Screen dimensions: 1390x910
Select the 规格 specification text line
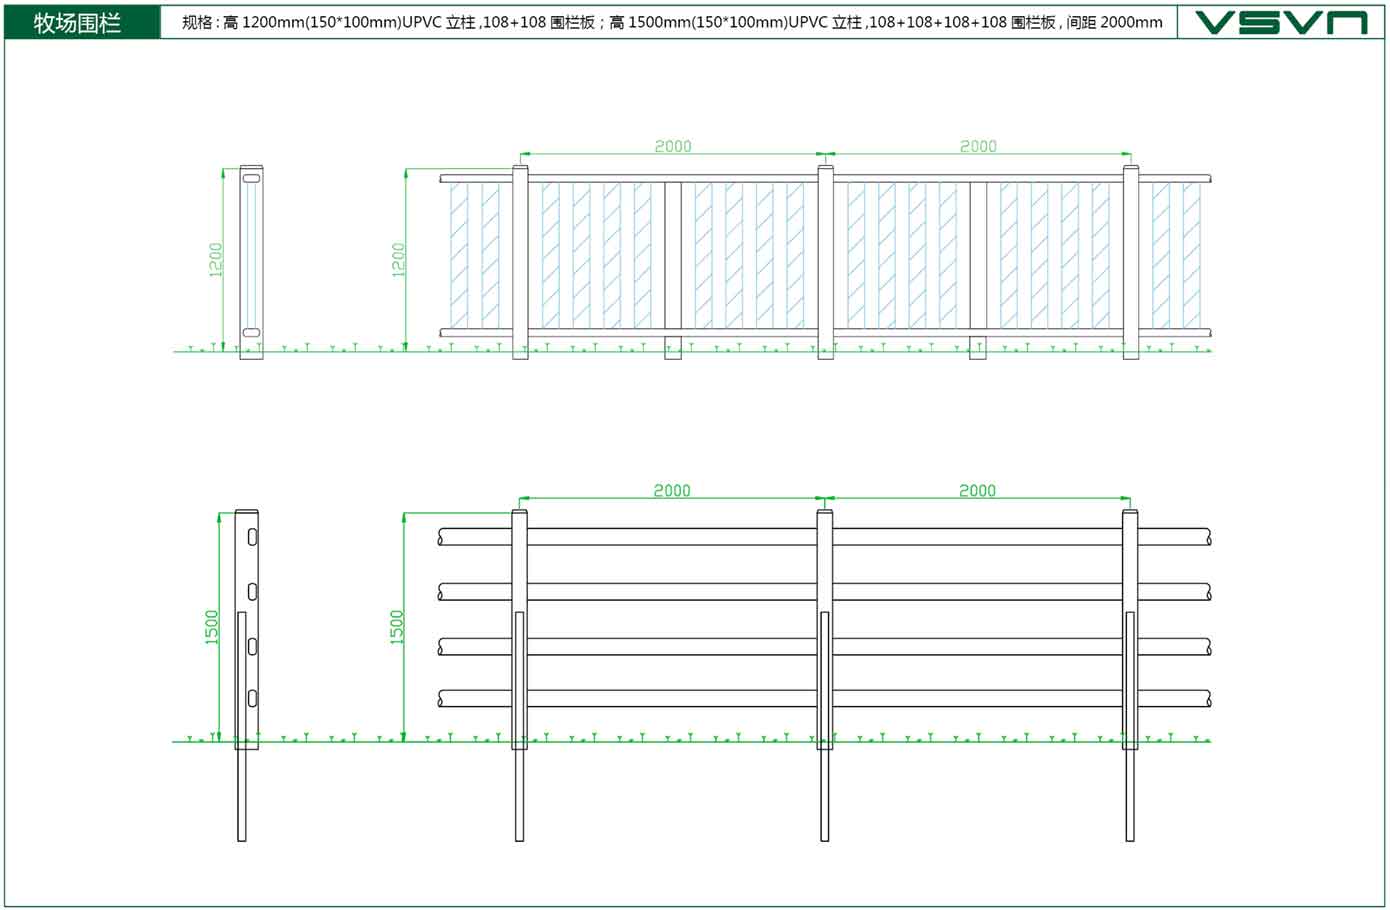tap(672, 22)
